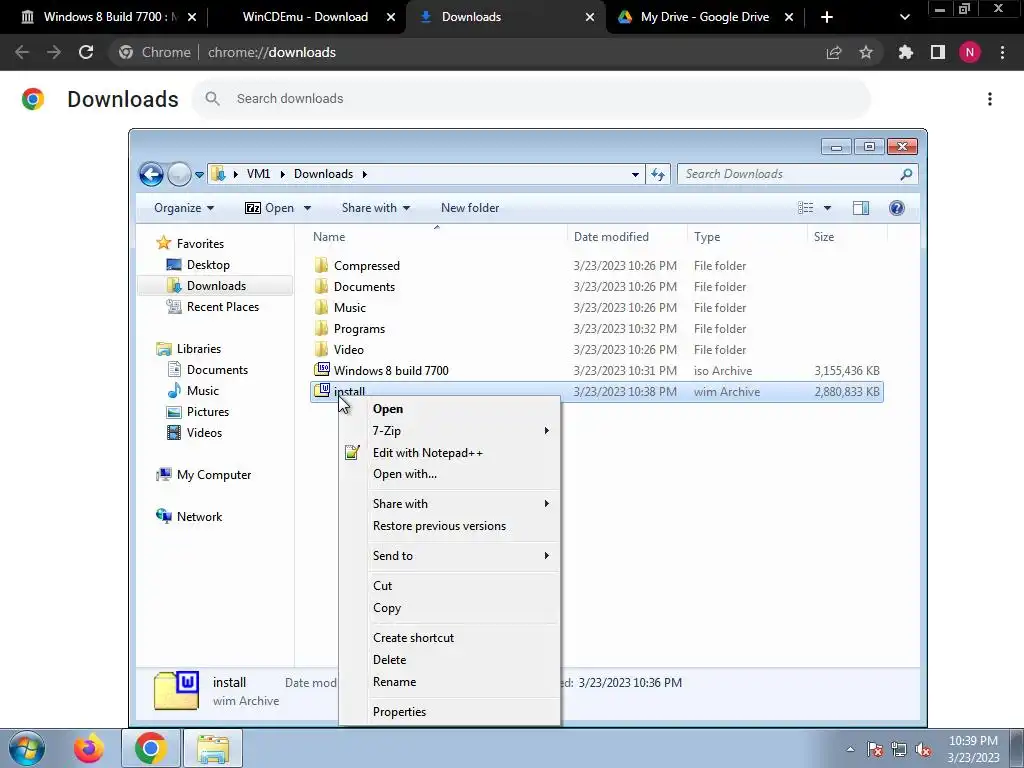Show hidden tray icons arrow
Image resolution: width=1024 pixels, height=768 pixels.
point(850,749)
